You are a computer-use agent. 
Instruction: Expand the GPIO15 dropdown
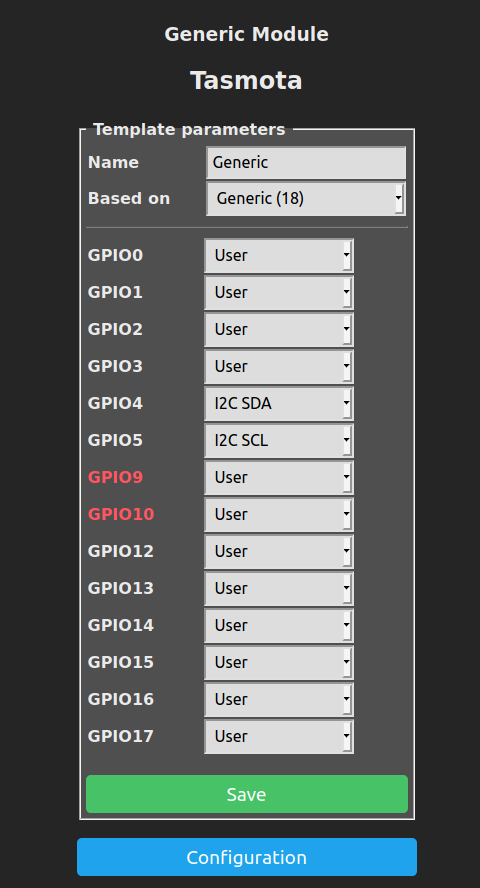279,662
